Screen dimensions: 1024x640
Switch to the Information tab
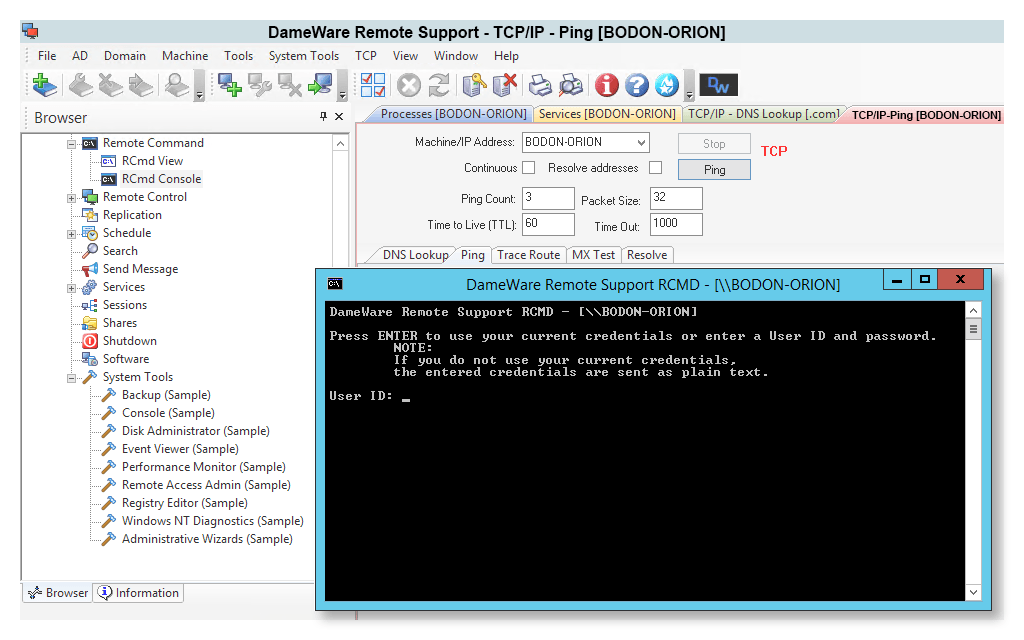tap(138, 593)
